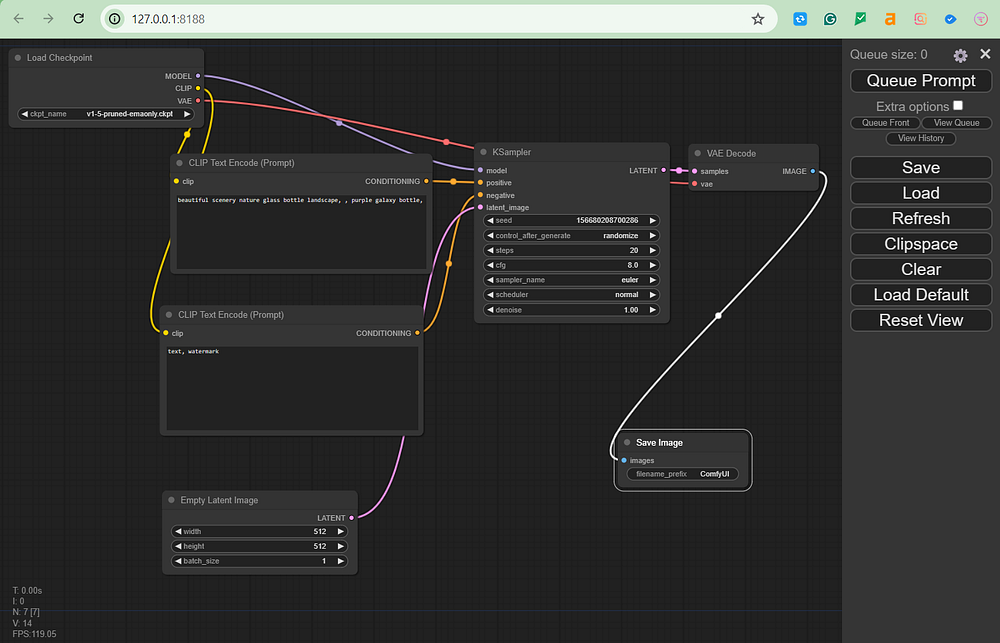Collapse the VAE Decode node dot
The height and width of the screenshot is (643, 1000).
pyautogui.click(x=698, y=153)
